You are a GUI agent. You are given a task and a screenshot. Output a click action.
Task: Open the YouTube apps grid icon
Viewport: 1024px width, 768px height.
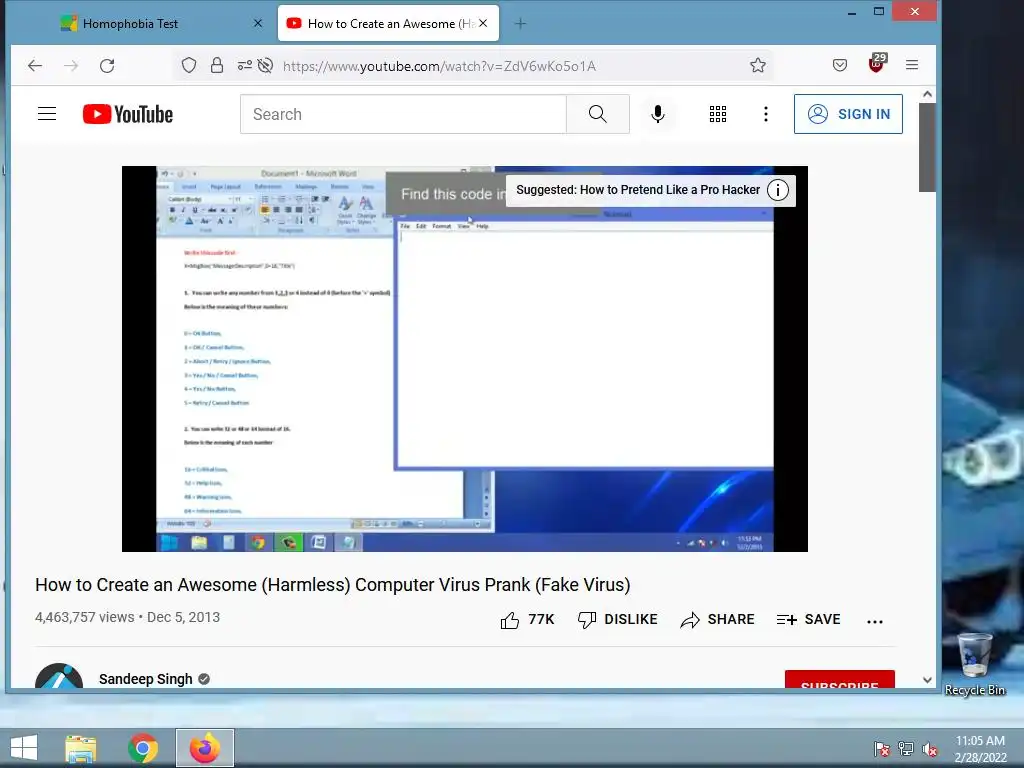(718, 114)
